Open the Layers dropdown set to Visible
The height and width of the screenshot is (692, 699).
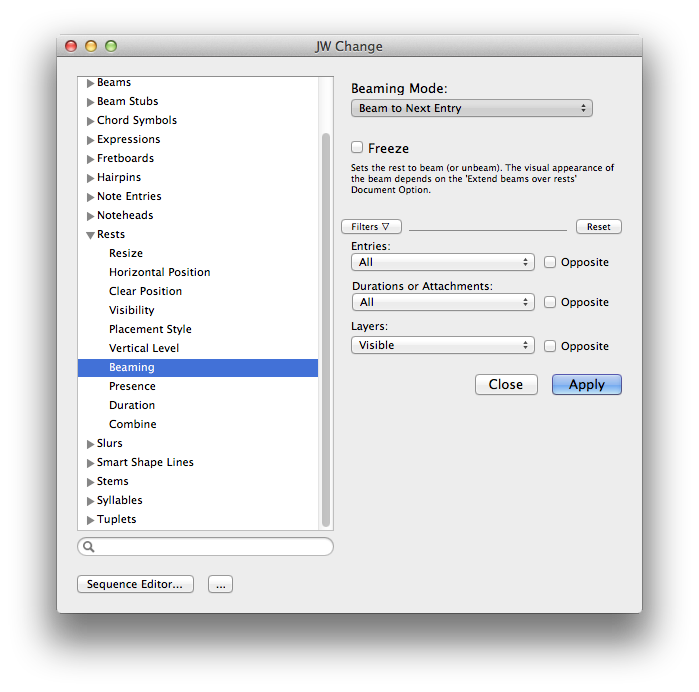[x=443, y=345]
